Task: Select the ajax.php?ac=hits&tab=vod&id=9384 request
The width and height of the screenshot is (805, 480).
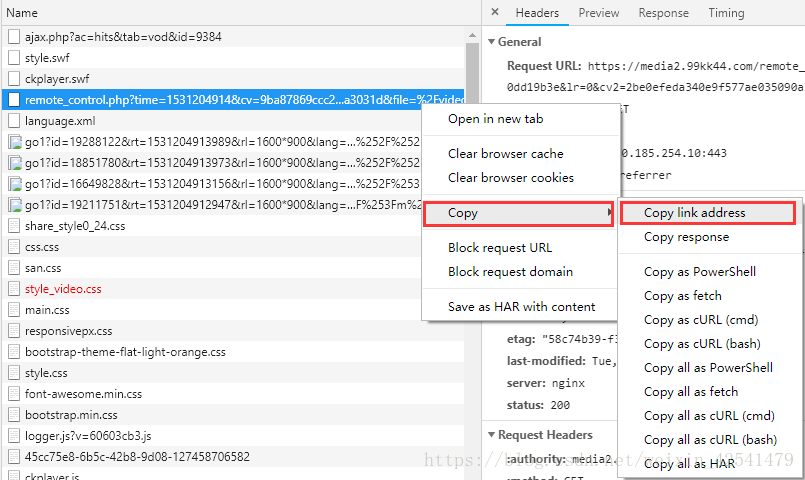Action: point(234,36)
